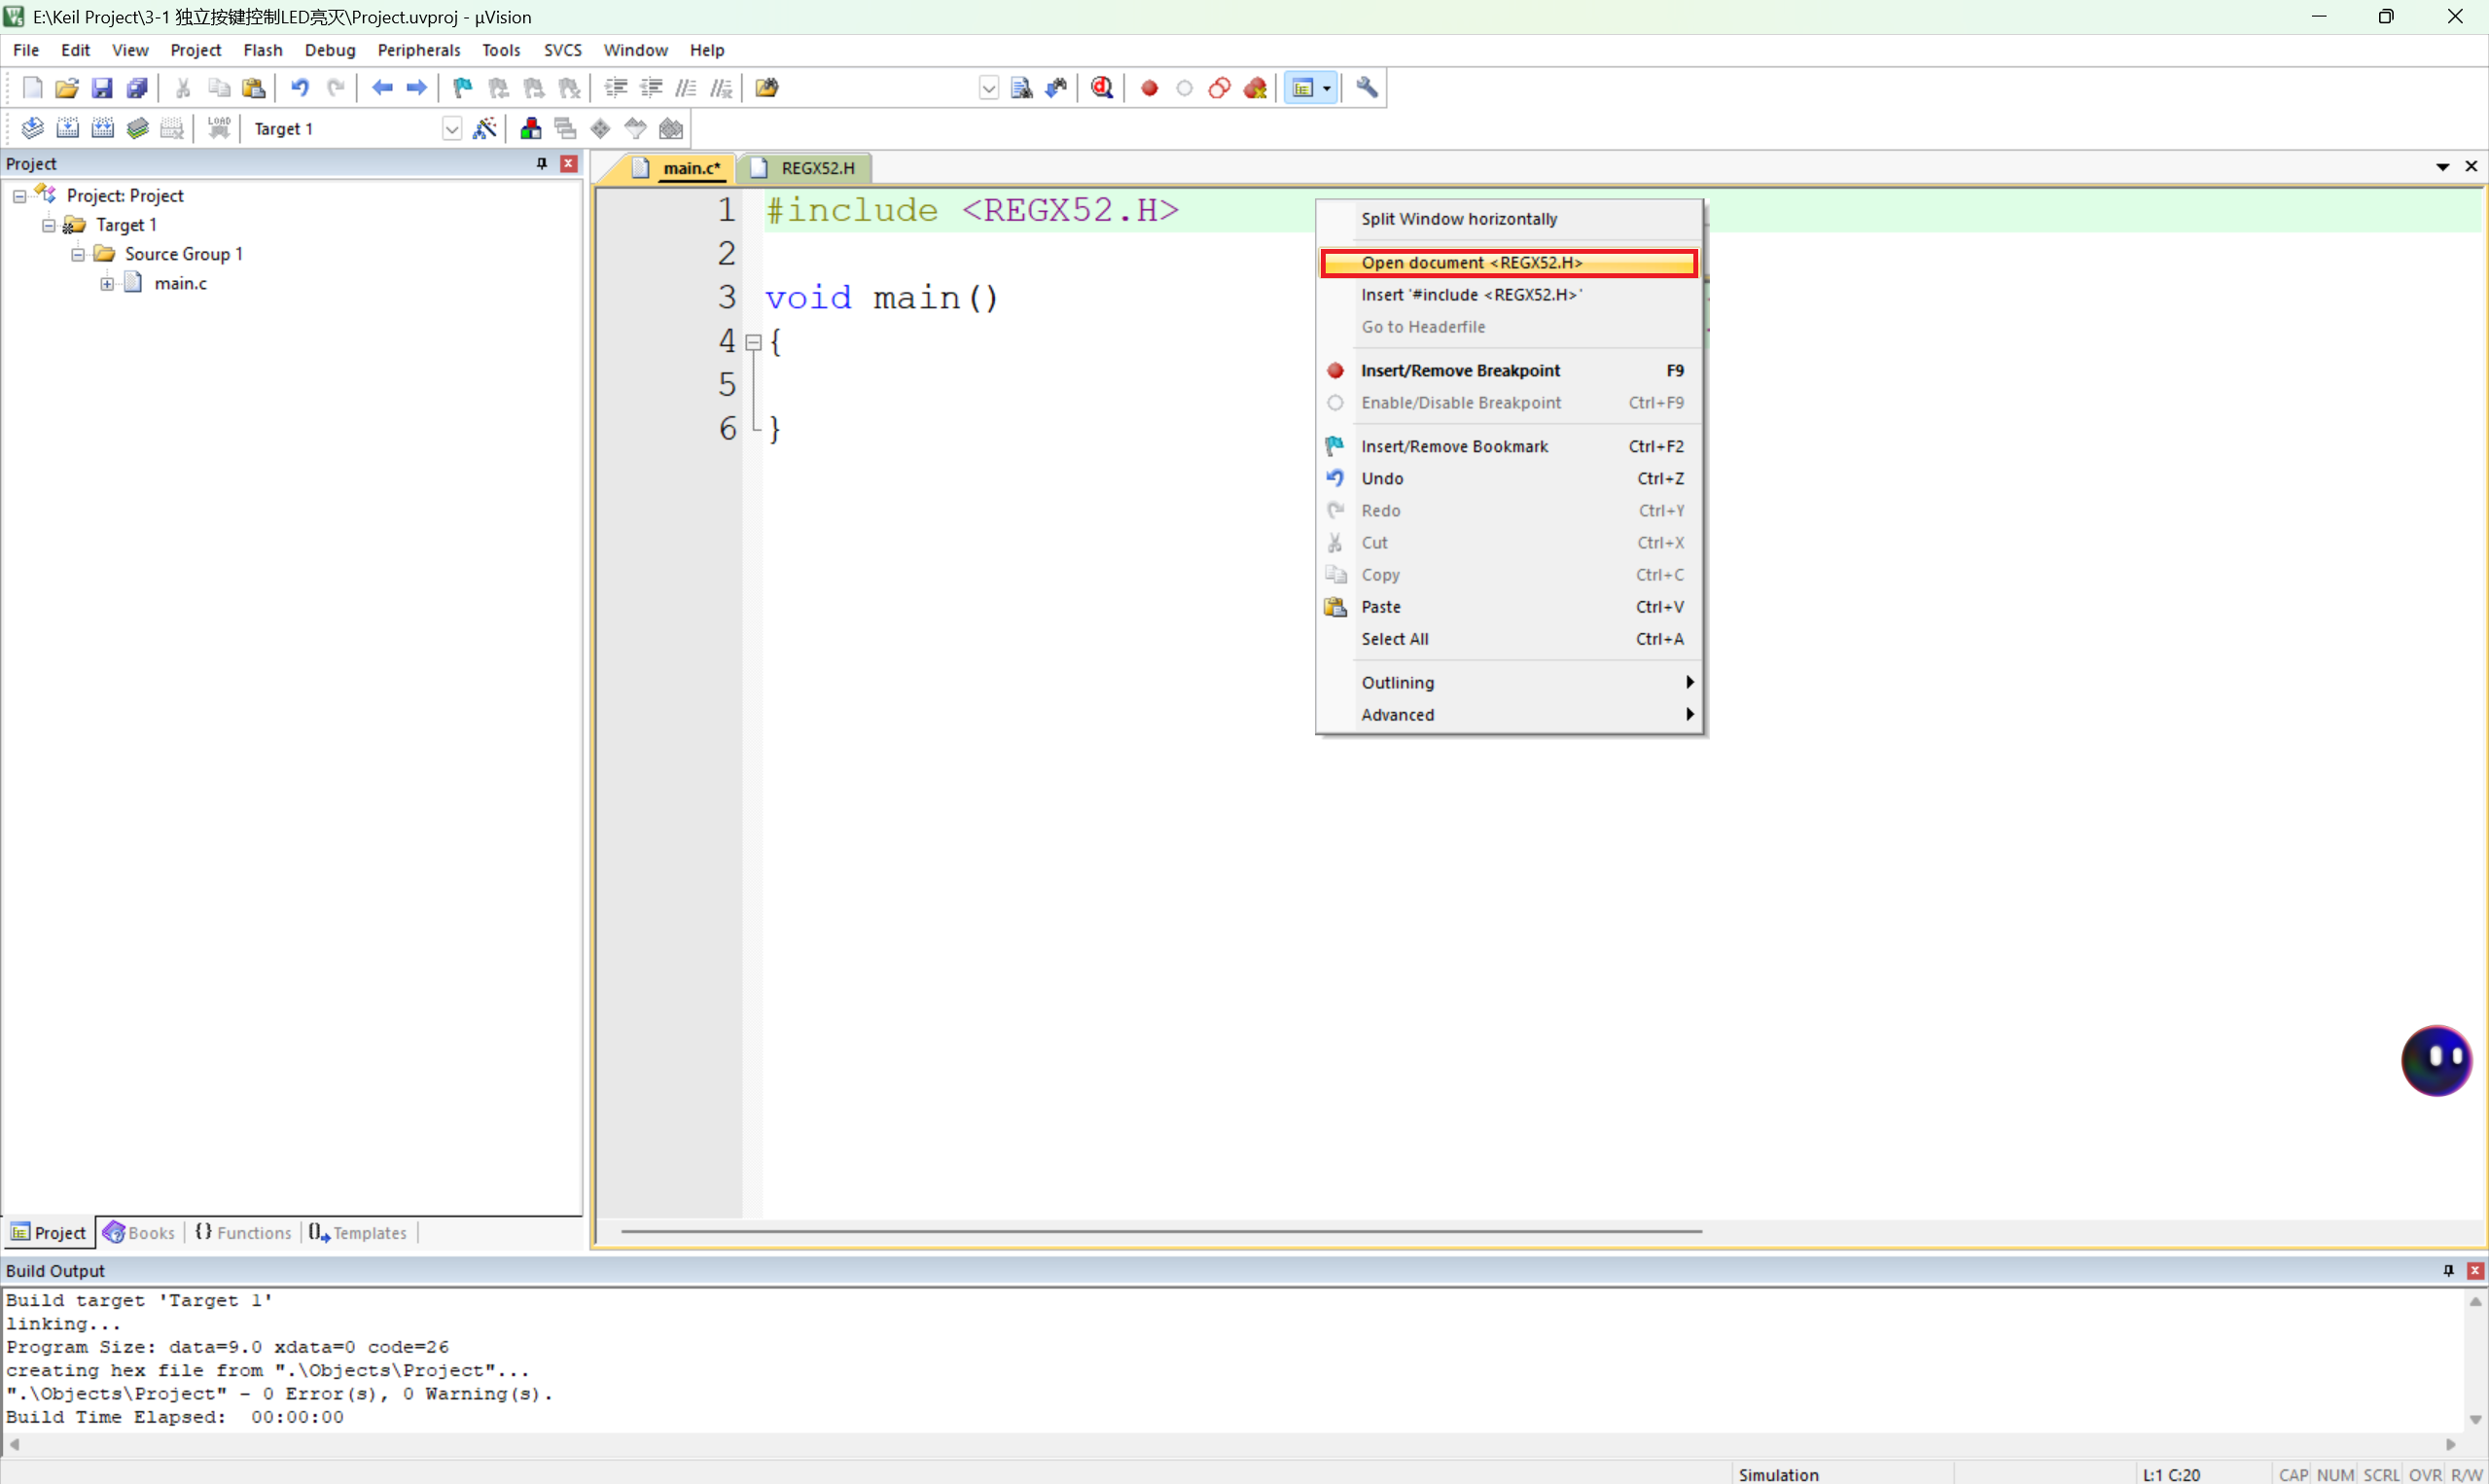Open the Peripherals menu
The height and width of the screenshot is (1484, 2489).
coord(418,50)
